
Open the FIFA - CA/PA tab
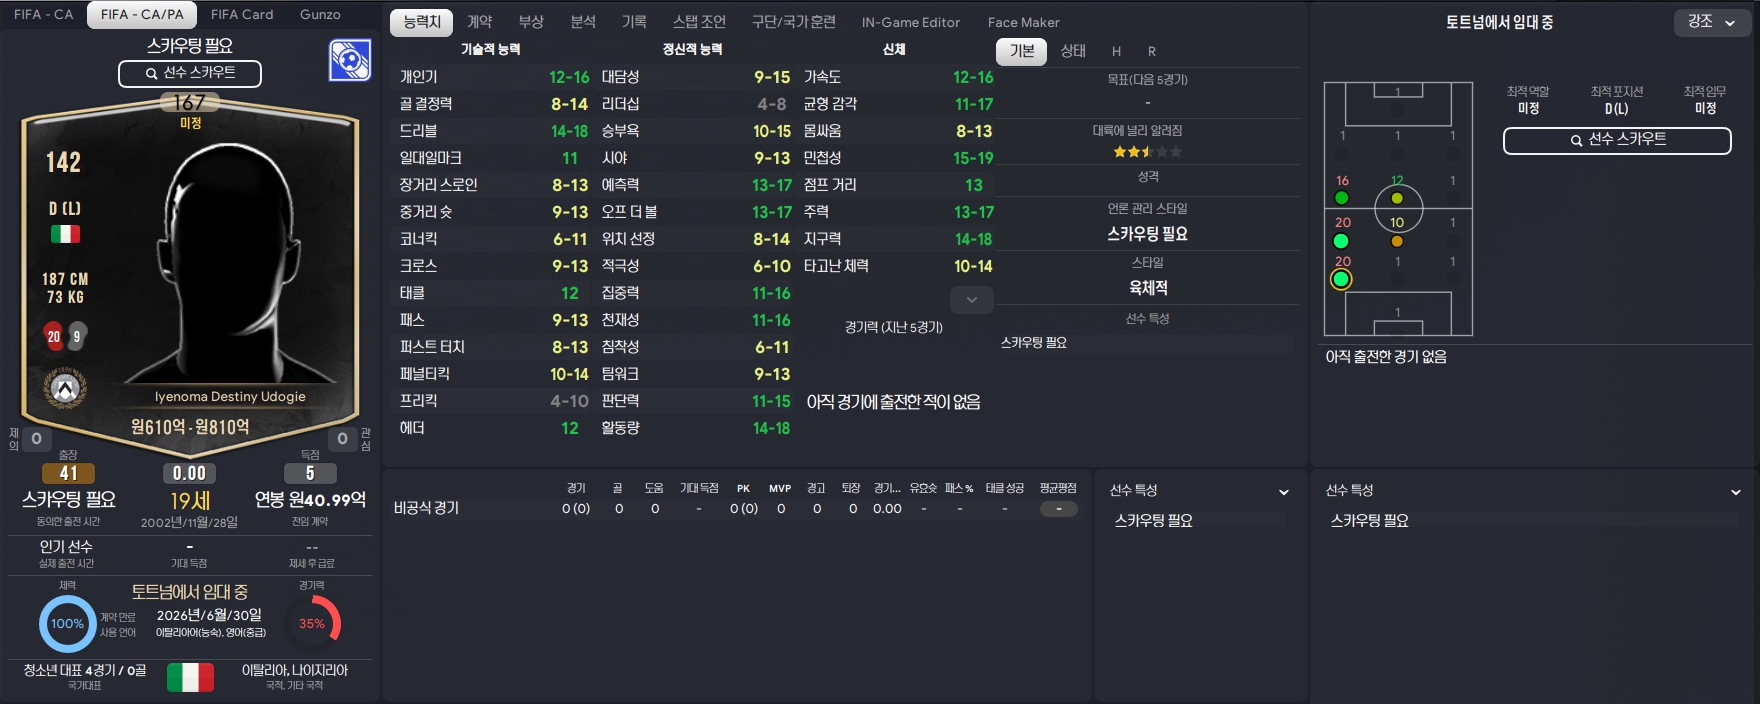coord(142,14)
